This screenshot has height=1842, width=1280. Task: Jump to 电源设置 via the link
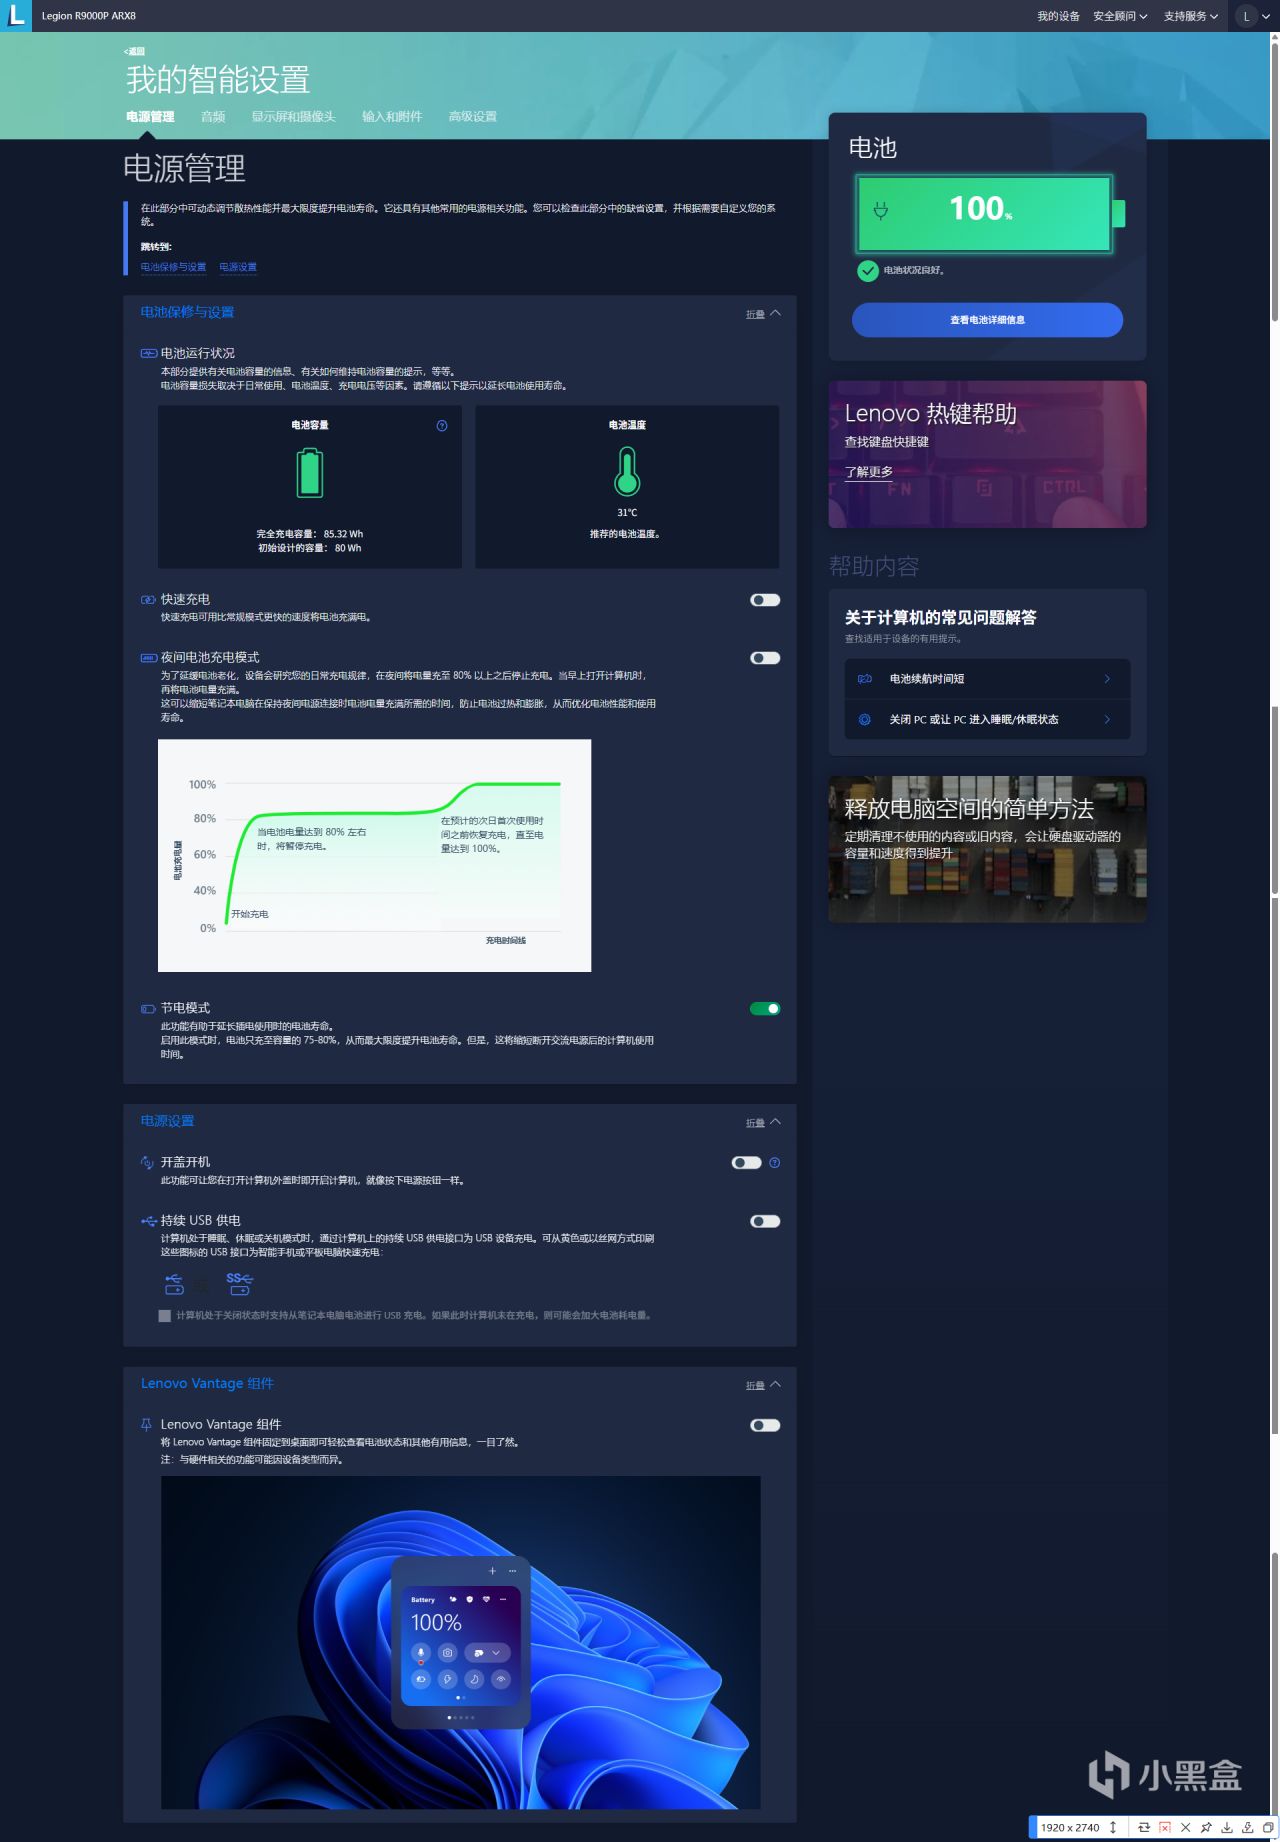[238, 267]
